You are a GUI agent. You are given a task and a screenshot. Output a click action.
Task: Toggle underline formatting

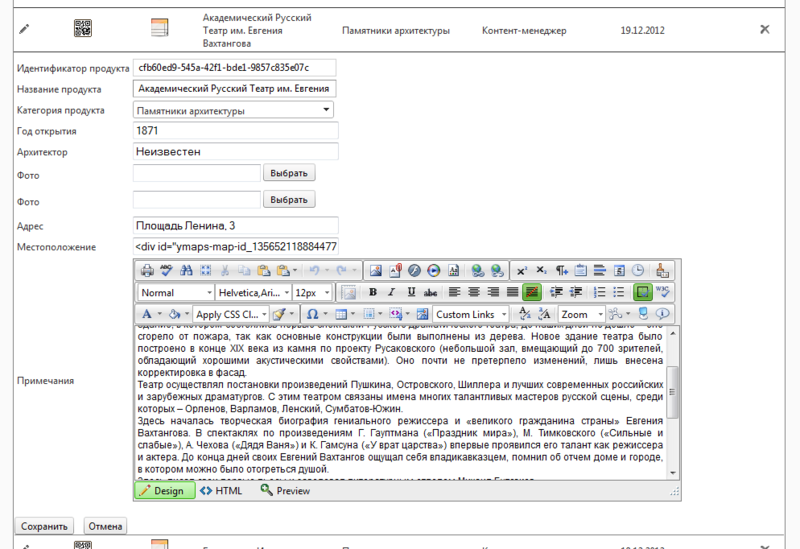[411, 292]
